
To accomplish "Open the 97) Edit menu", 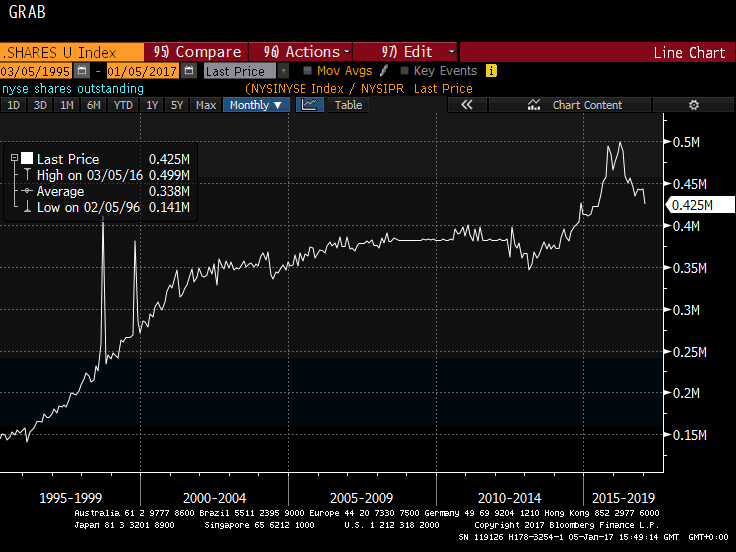I will coord(405,52).
